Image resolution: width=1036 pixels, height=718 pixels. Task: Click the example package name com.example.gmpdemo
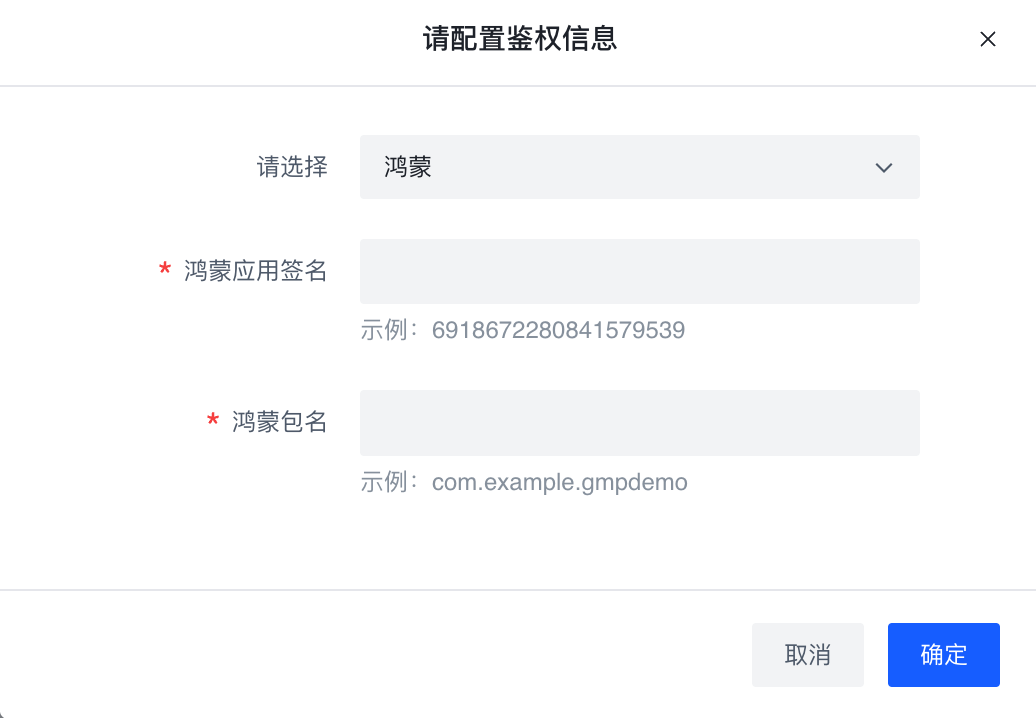pos(559,483)
